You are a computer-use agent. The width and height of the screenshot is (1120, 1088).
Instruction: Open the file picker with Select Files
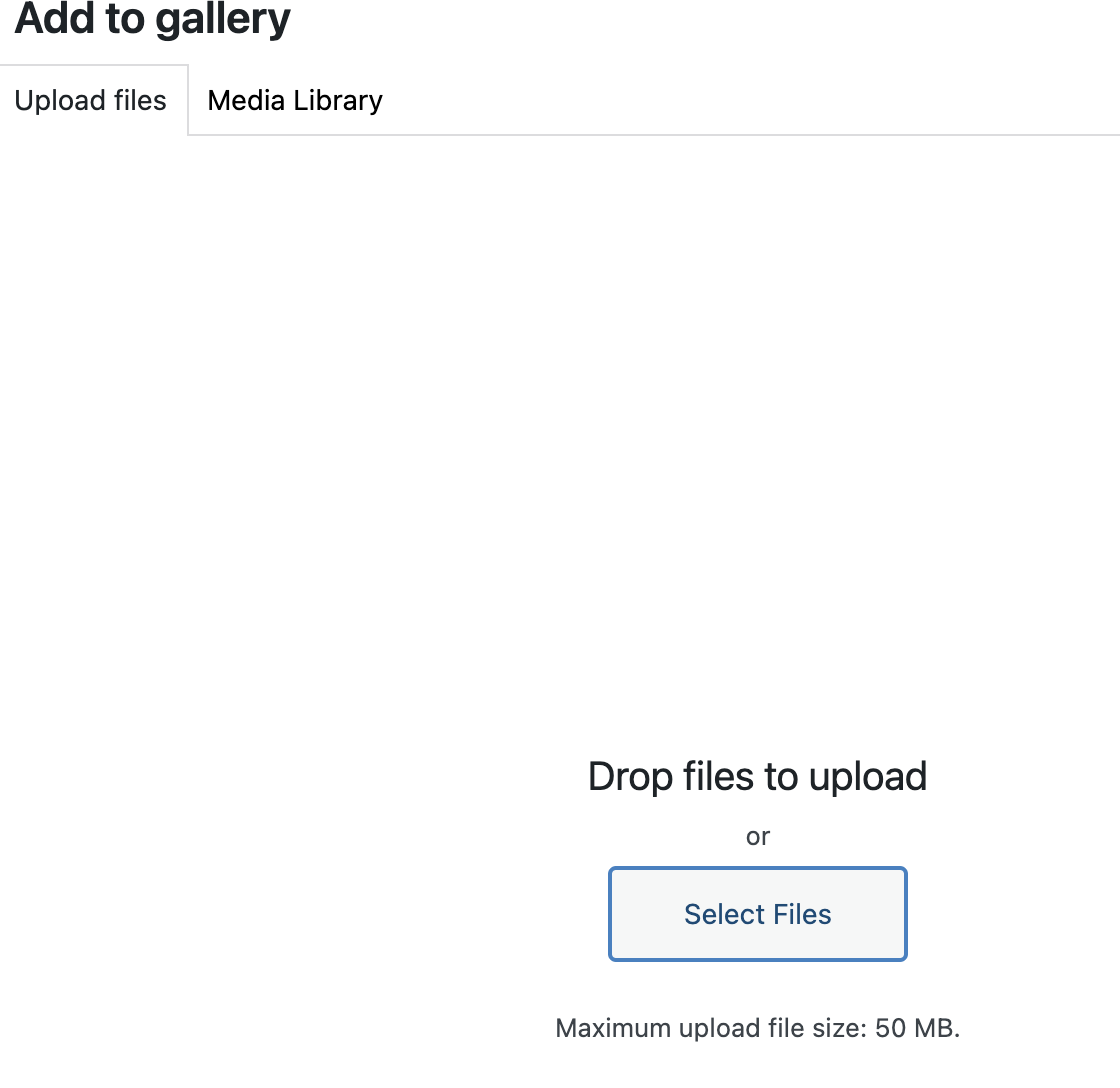757,914
